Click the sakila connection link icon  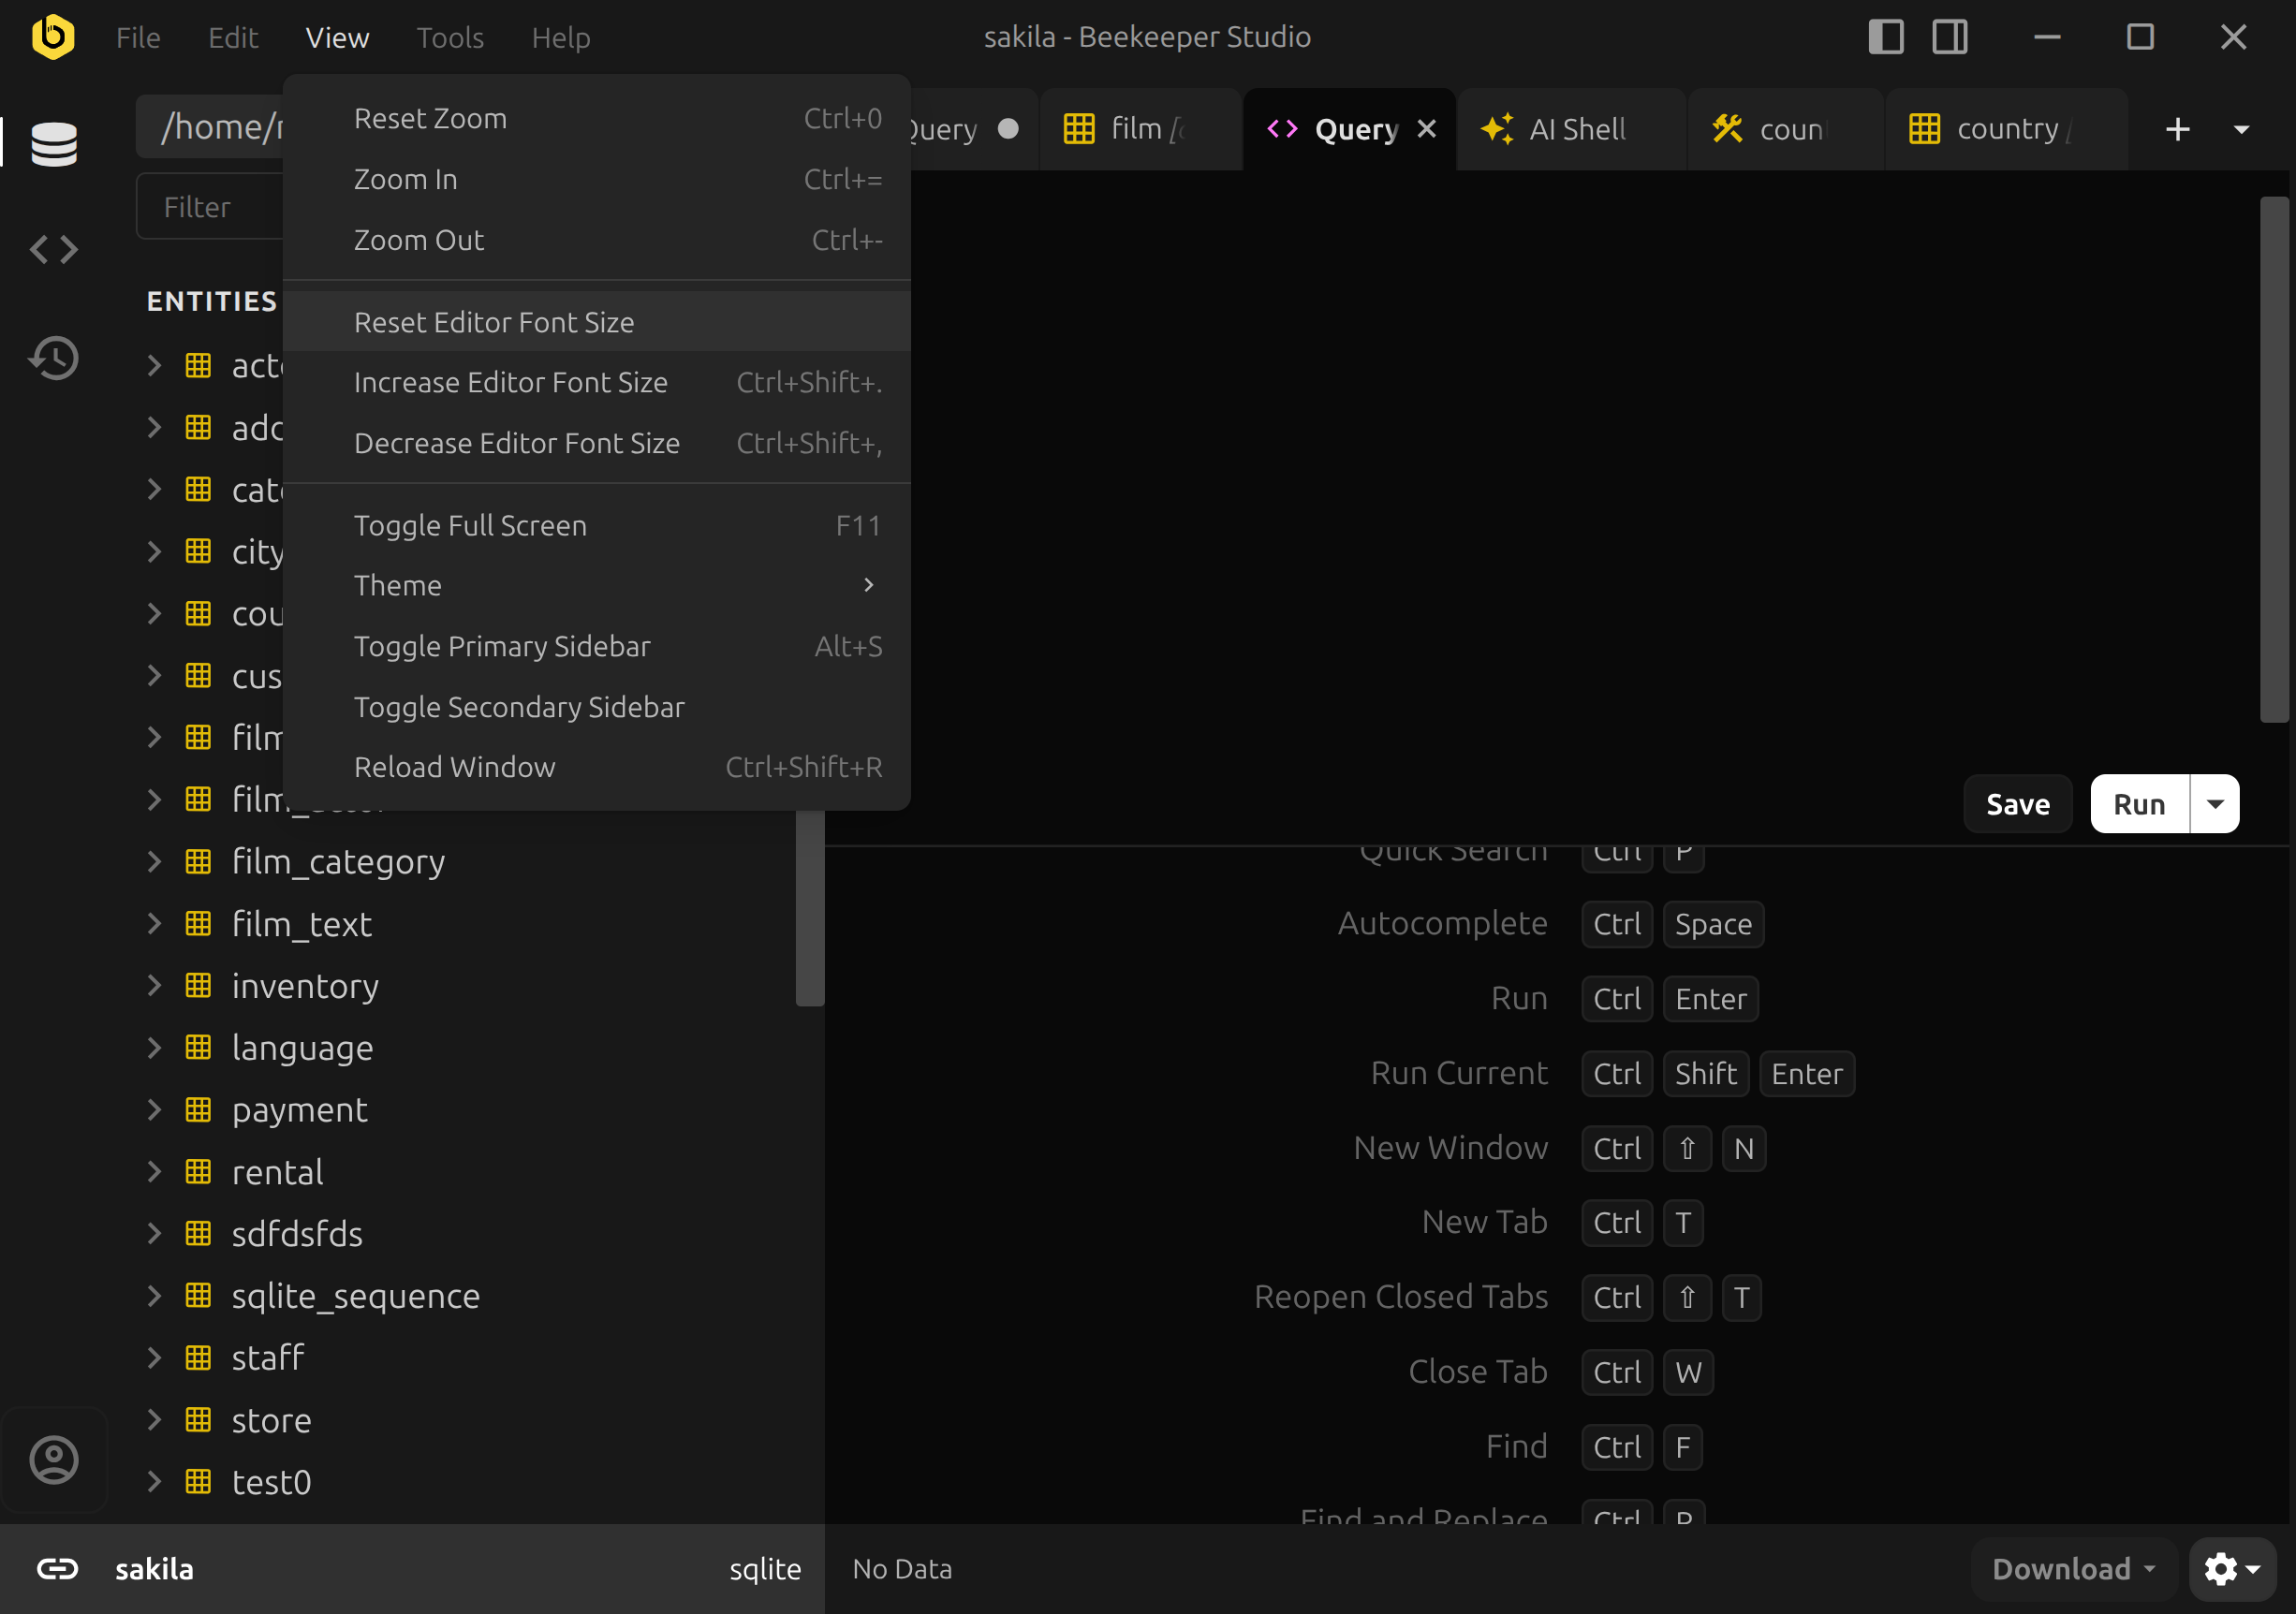(x=57, y=1568)
